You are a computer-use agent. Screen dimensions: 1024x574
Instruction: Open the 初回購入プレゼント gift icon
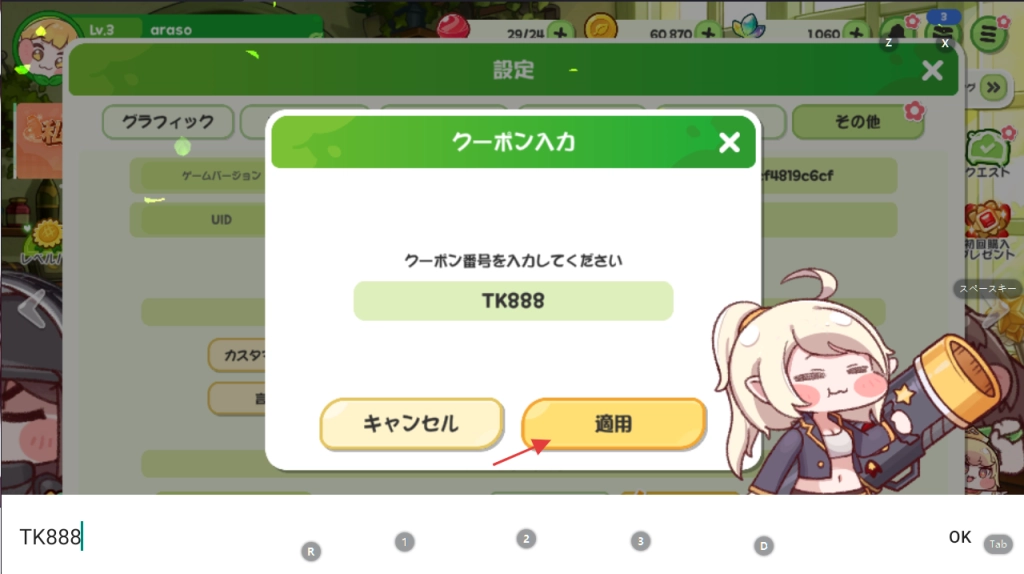point(988,231)
